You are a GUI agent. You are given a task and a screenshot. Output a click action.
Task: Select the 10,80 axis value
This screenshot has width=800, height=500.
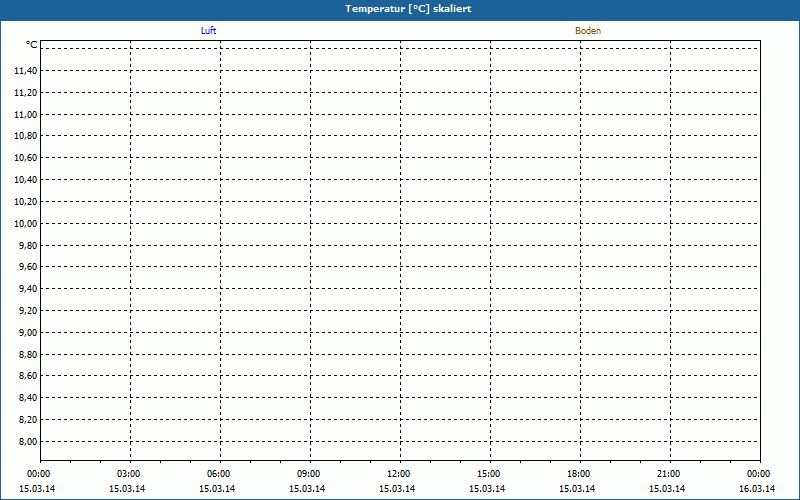26,136
